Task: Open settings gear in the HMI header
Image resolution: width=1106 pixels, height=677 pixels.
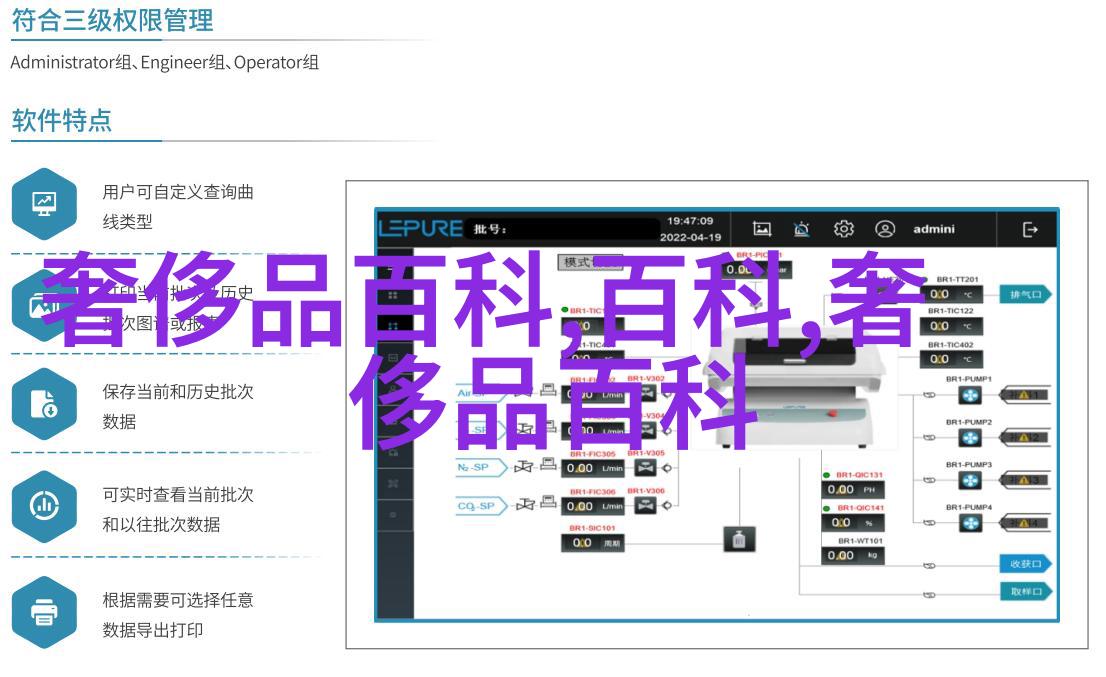Action: tap(844, 229)
